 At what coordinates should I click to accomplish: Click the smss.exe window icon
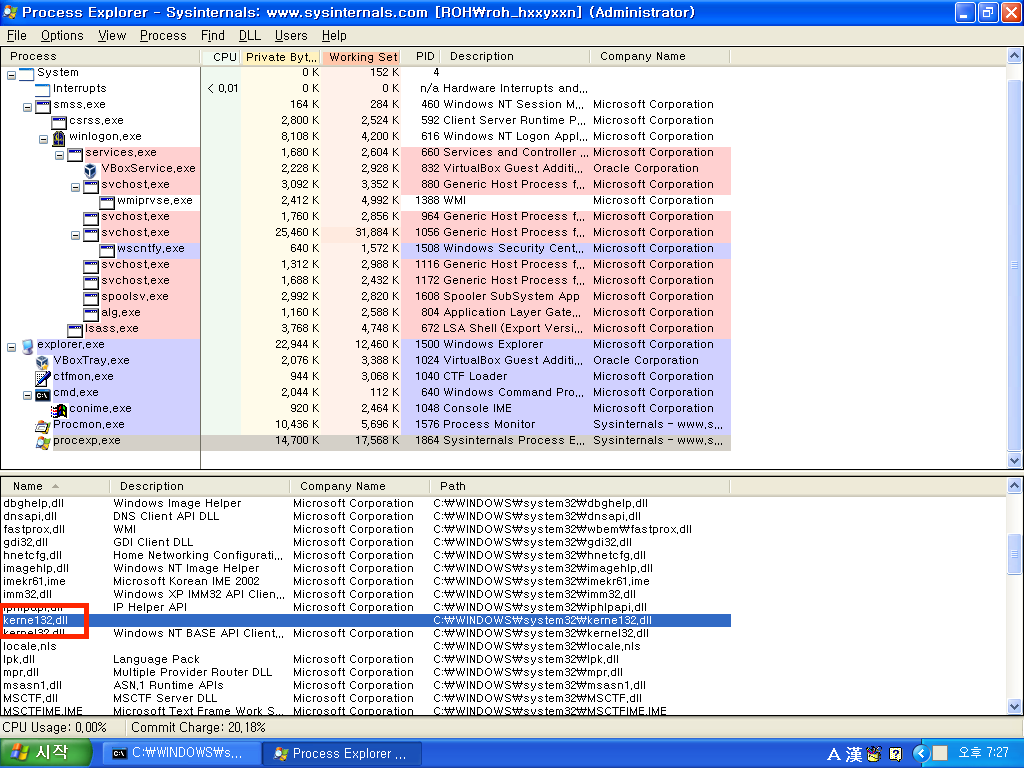[42, 105]
